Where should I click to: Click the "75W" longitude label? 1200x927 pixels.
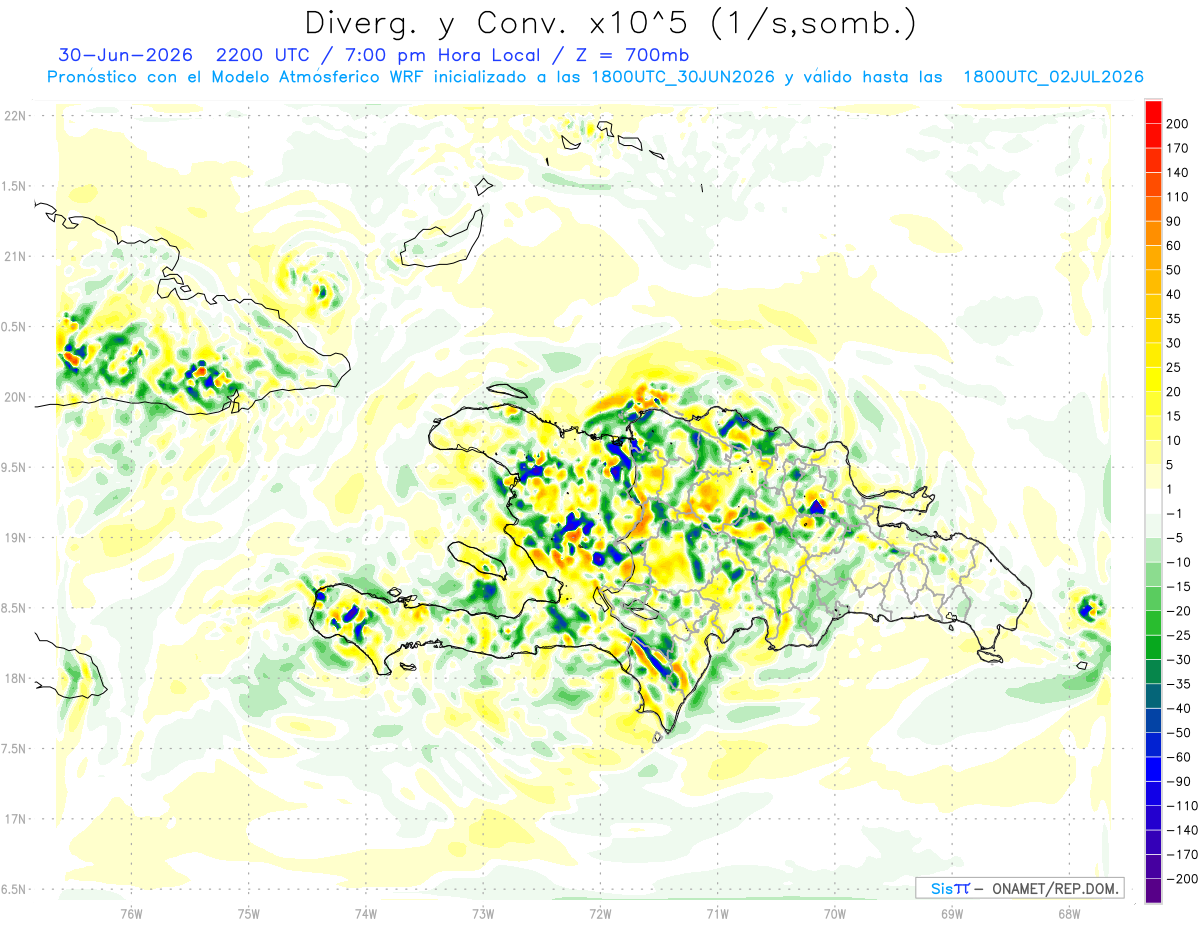(249, 914)
